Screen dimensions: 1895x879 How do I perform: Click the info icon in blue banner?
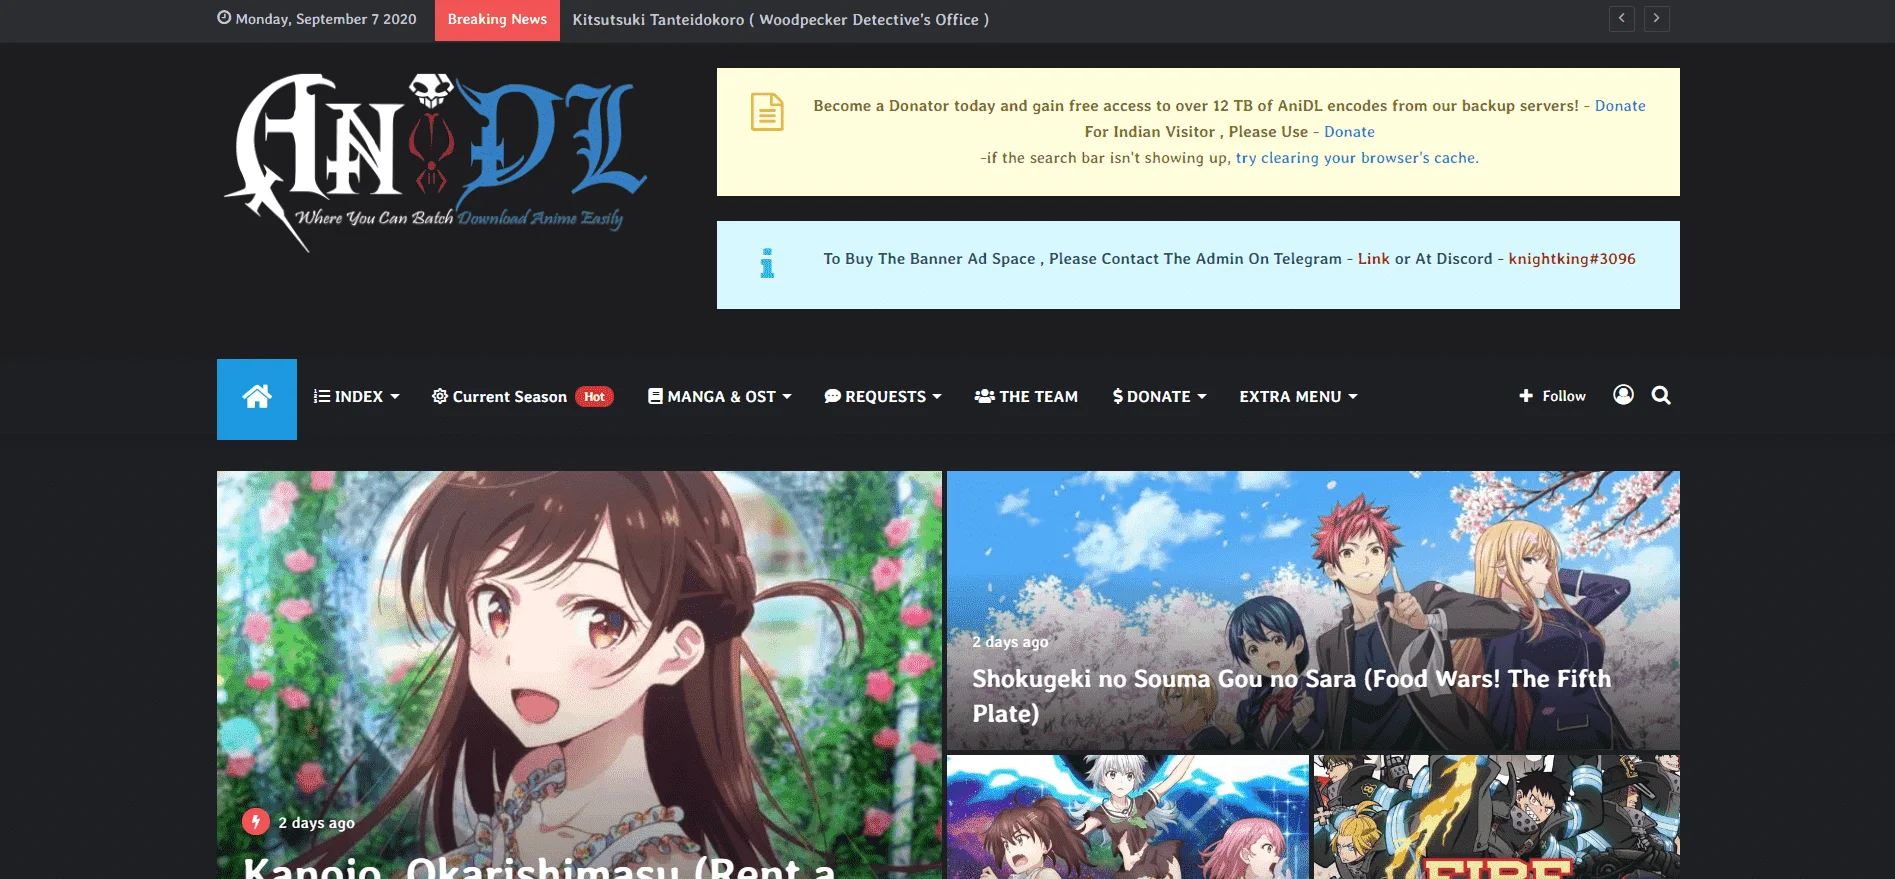767,263
